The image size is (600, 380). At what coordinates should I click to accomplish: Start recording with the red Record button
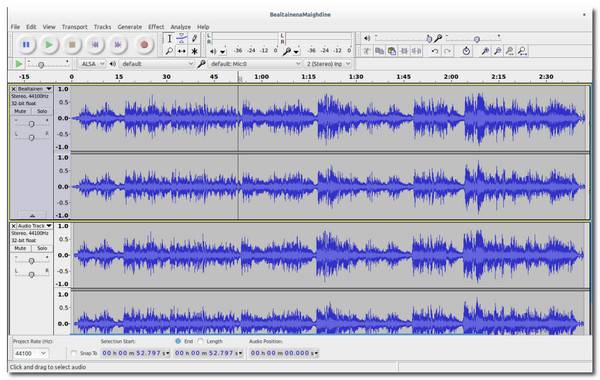144,45
